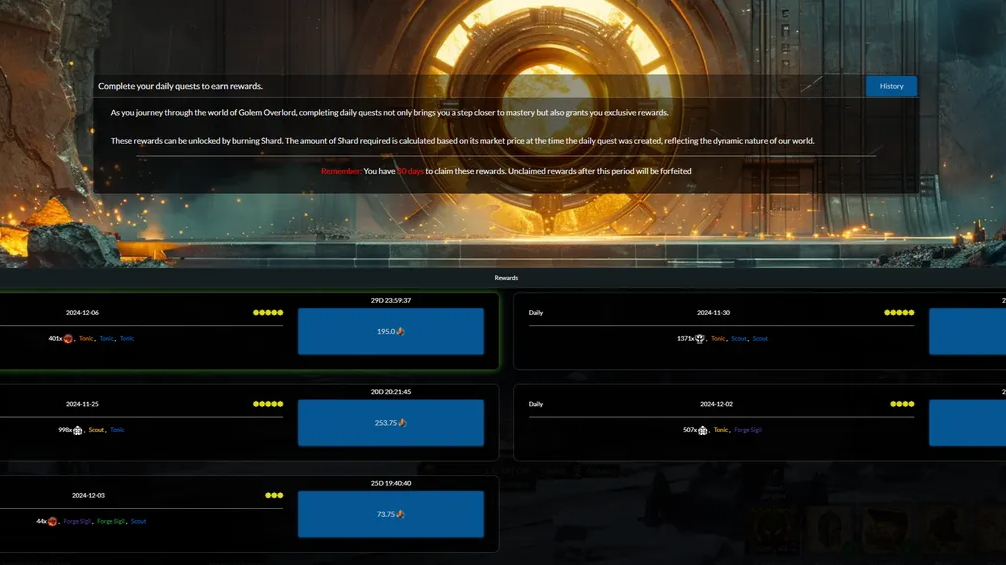
Task: Open the orange Tonic reward for 2024-12-06
Action: tap(87, 339)
